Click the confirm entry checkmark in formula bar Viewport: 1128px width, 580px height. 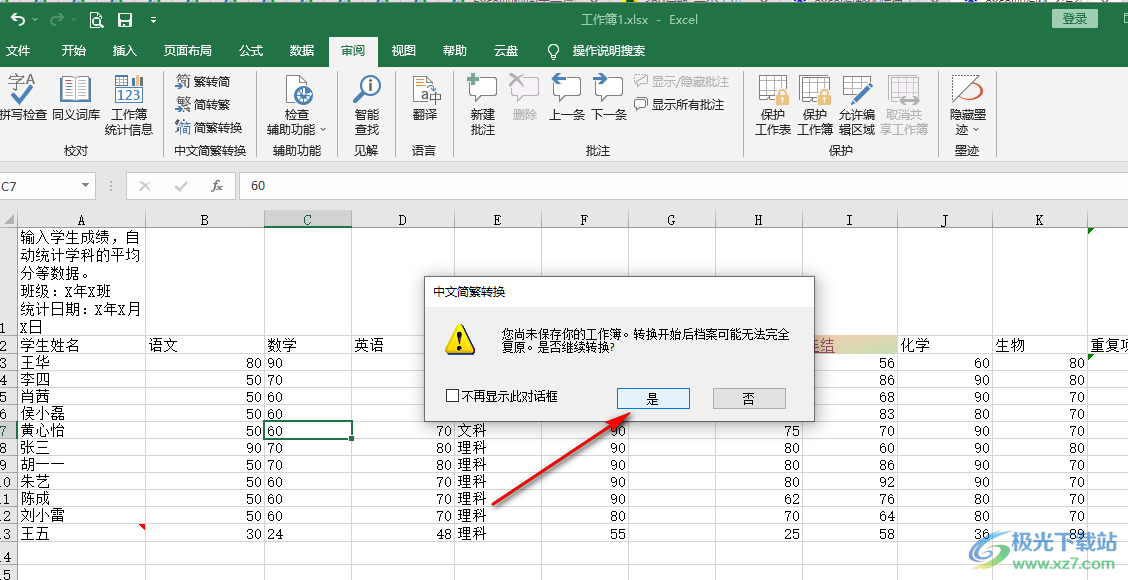click(181, 186)
